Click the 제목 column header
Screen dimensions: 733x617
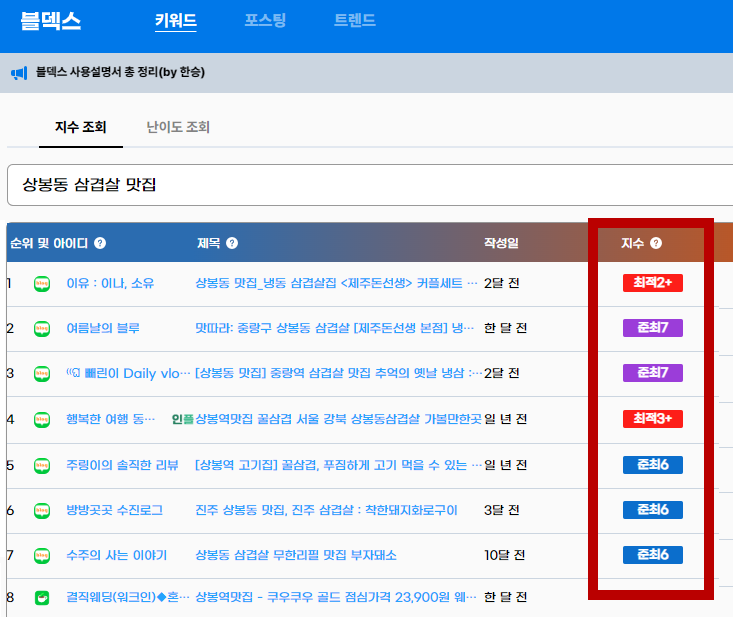(208, 243)
